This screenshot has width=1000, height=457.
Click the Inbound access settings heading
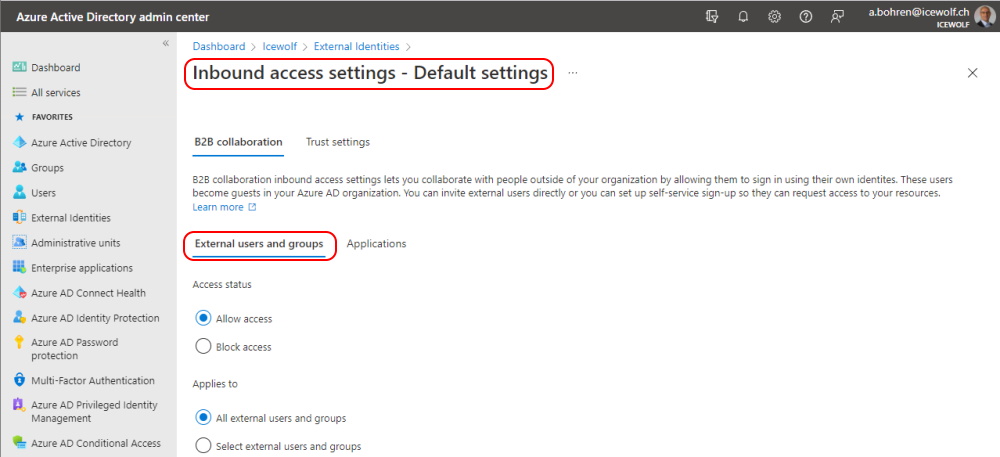pos(370,73)
